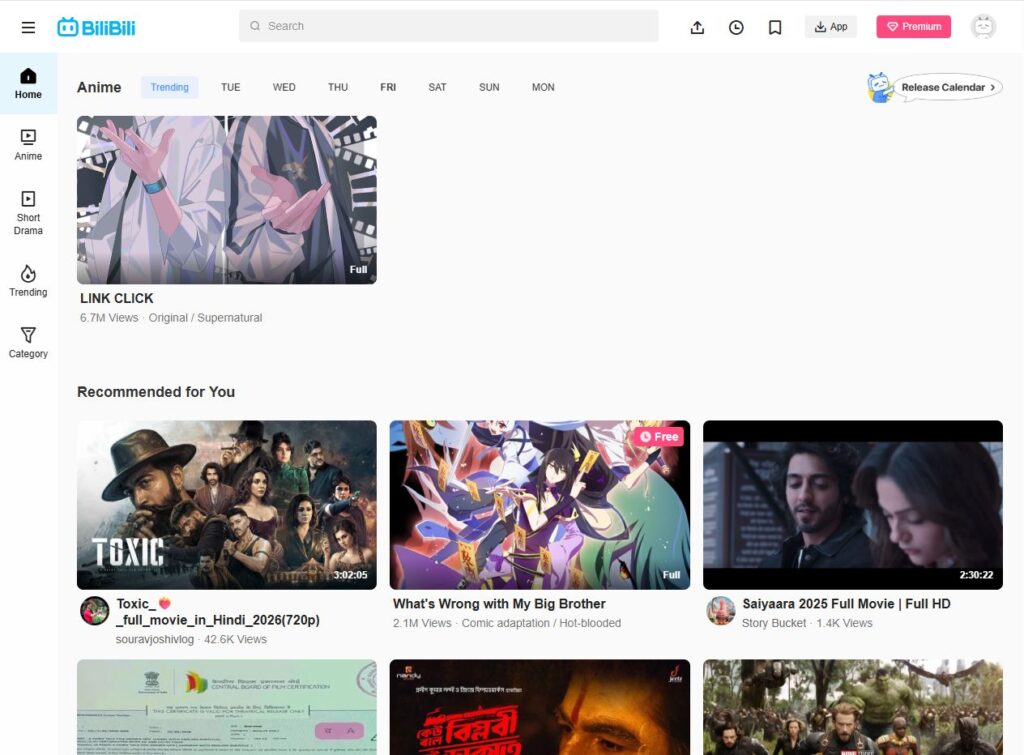Open Short Drama in sidebar
This screenshot has width=1024, height=755.
click(28, 213)
